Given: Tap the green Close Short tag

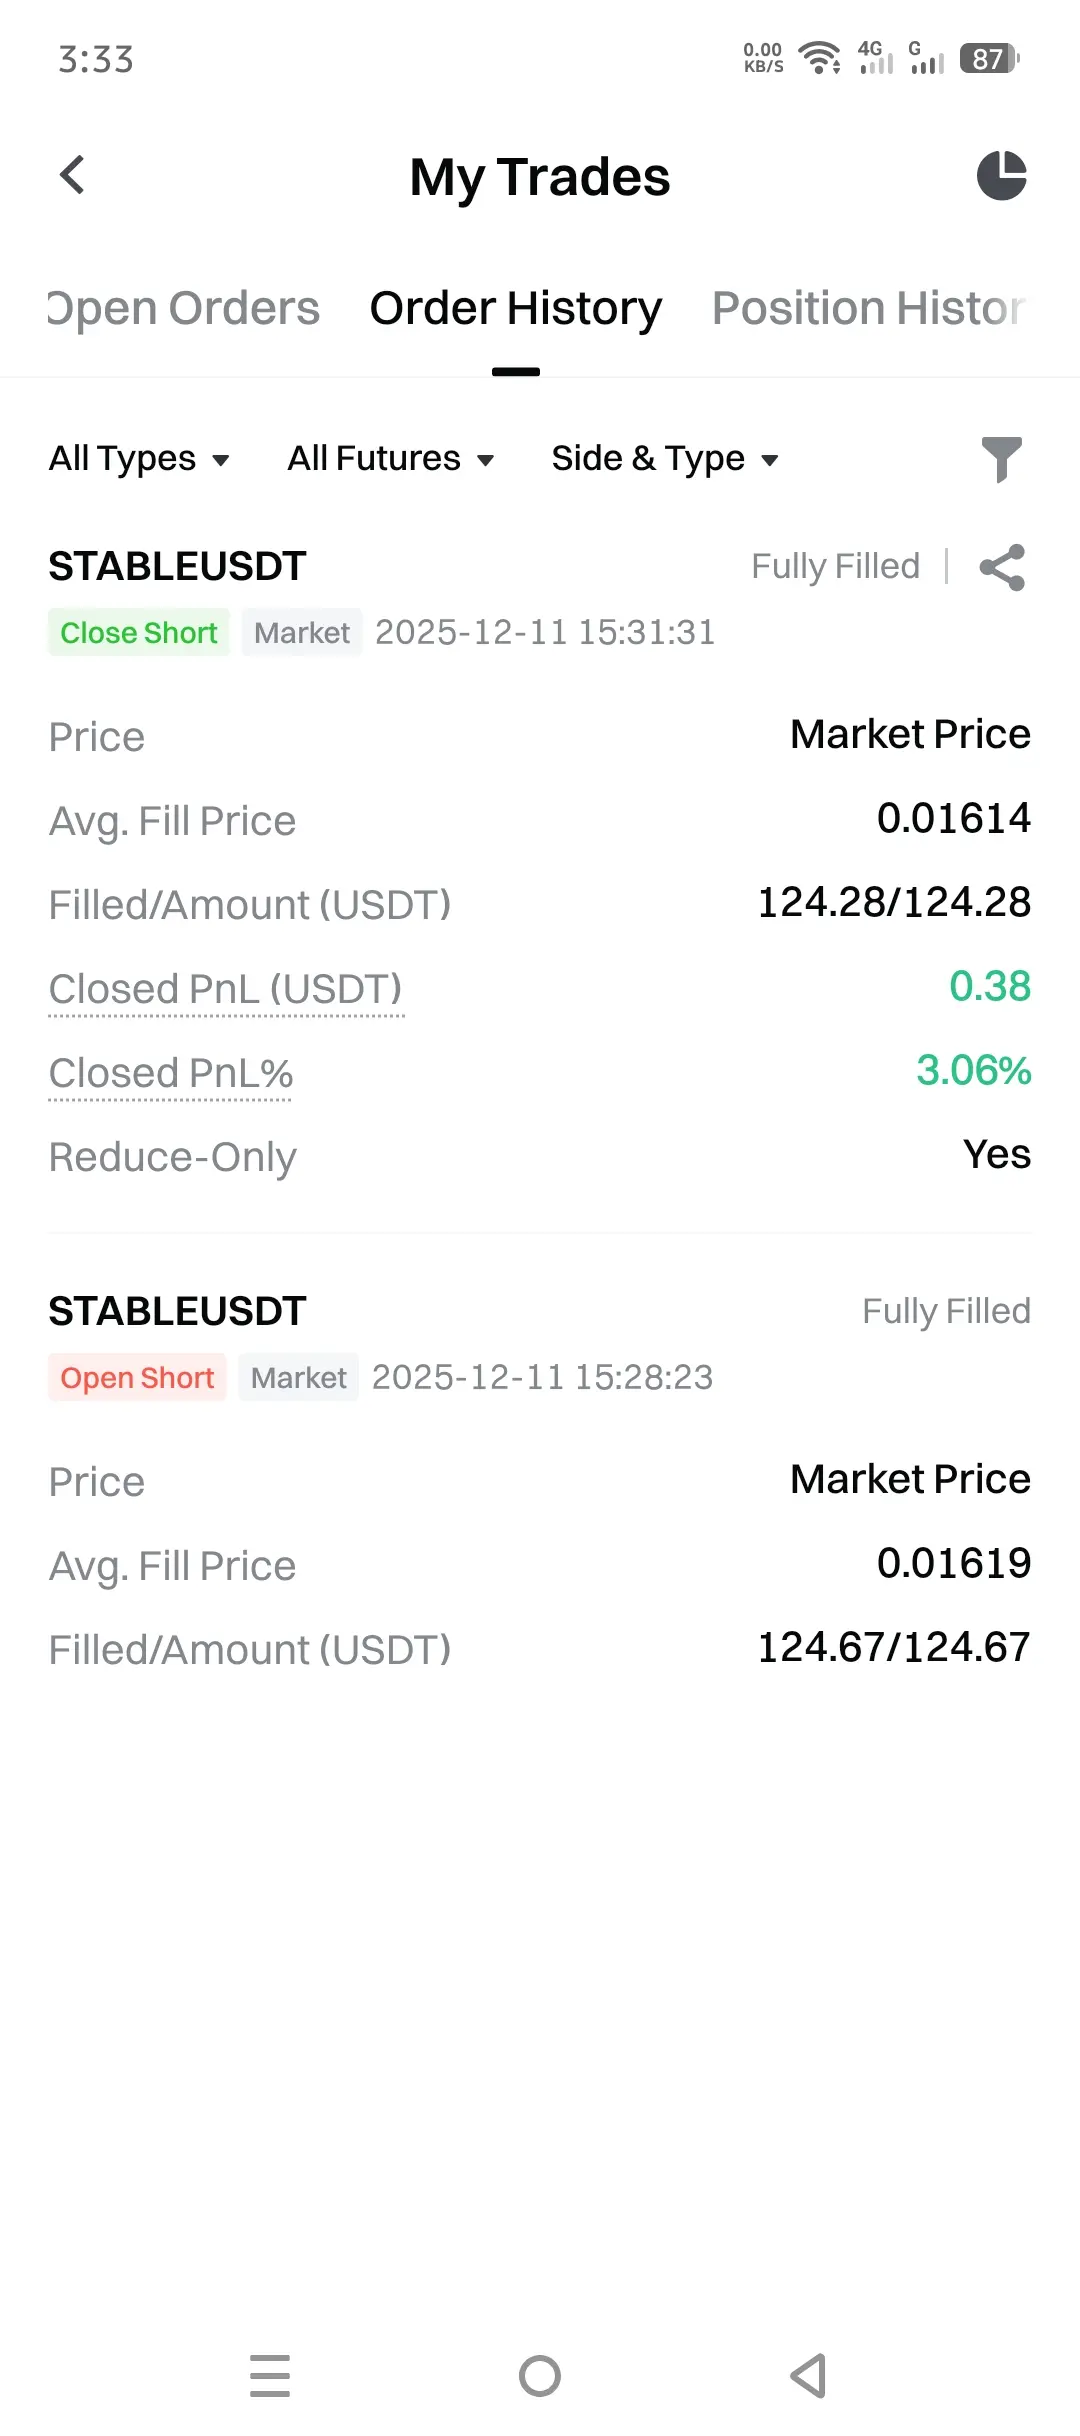Looking at the screenshot, I should [x=139, y=633].
